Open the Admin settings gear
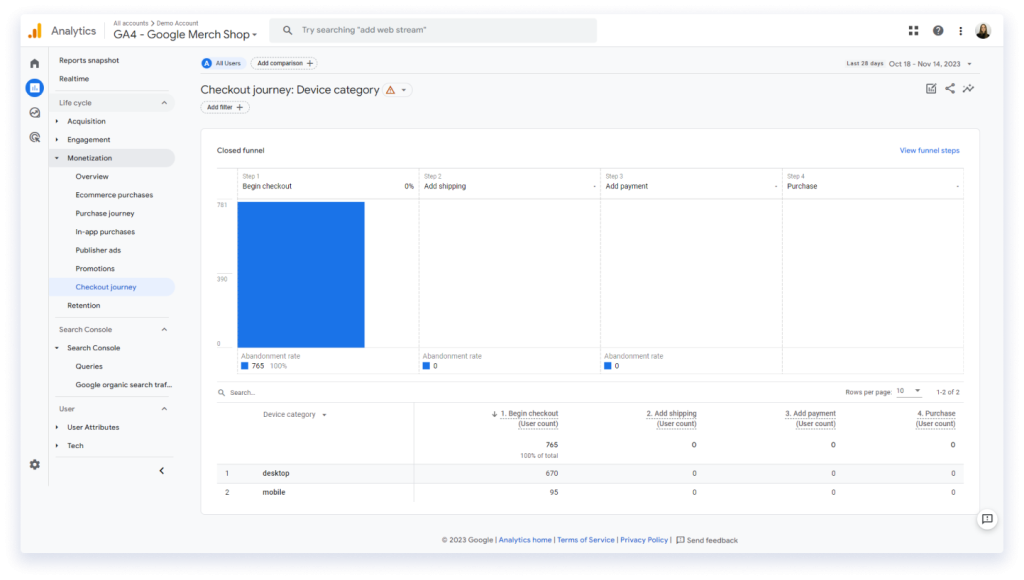Image resolution: width=1024 pixels, height=580 pixels. point(34,464)
